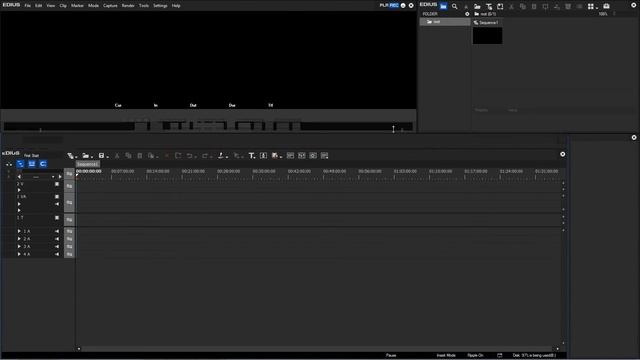Click the Save Project disk icon

101,156
